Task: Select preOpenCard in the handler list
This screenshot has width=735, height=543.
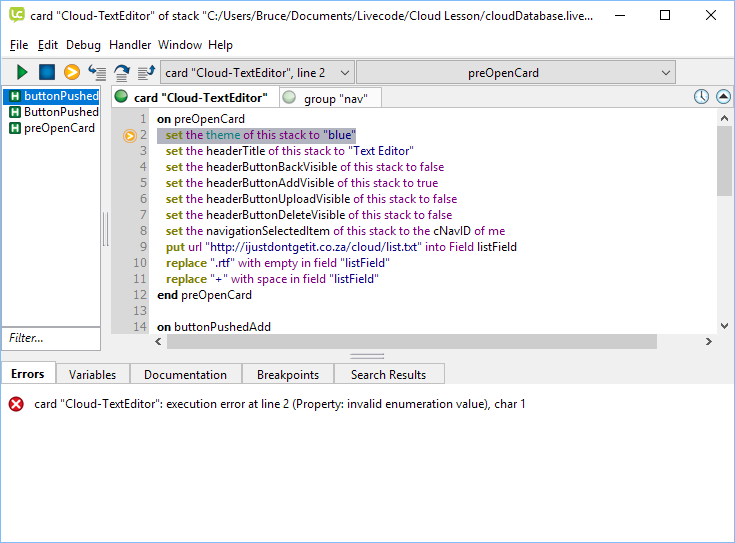Action: pyautogui.click(x=59, y=128)
